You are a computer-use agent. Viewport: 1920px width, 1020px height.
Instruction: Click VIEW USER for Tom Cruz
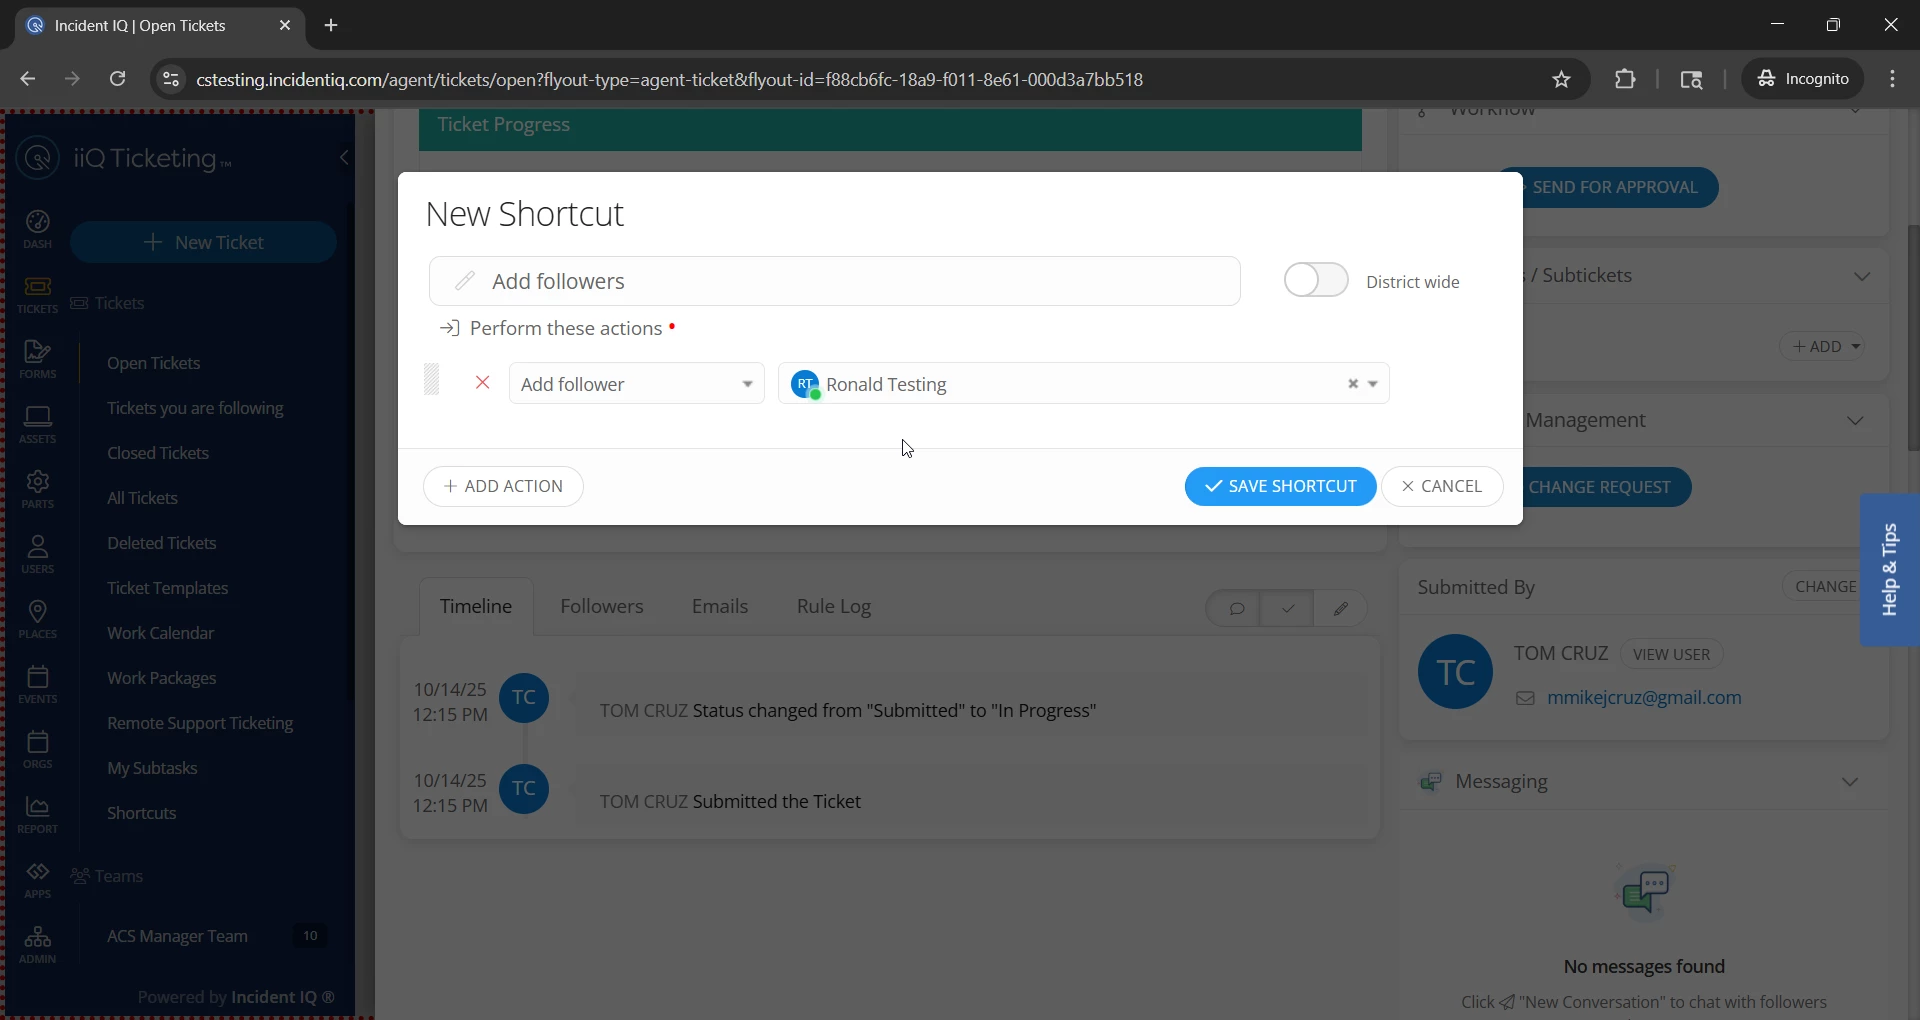[x=1671, y=654]
